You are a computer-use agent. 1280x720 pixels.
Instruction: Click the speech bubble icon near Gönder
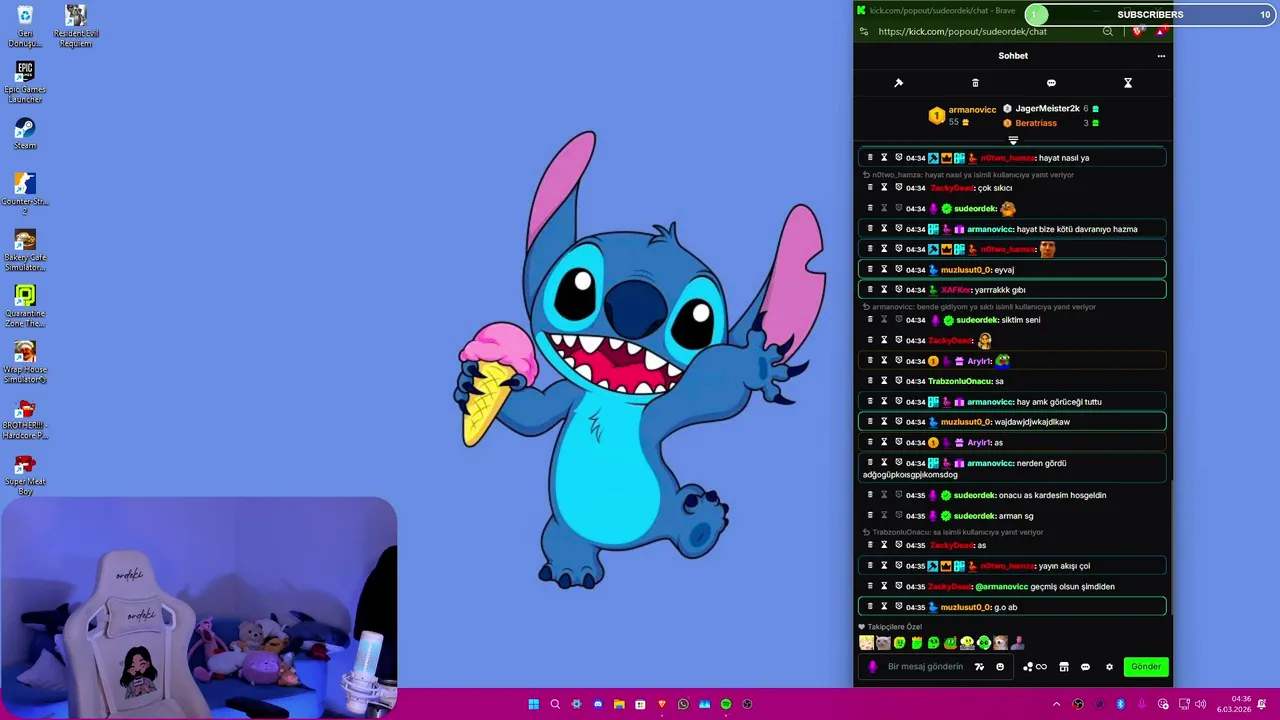1085,667
